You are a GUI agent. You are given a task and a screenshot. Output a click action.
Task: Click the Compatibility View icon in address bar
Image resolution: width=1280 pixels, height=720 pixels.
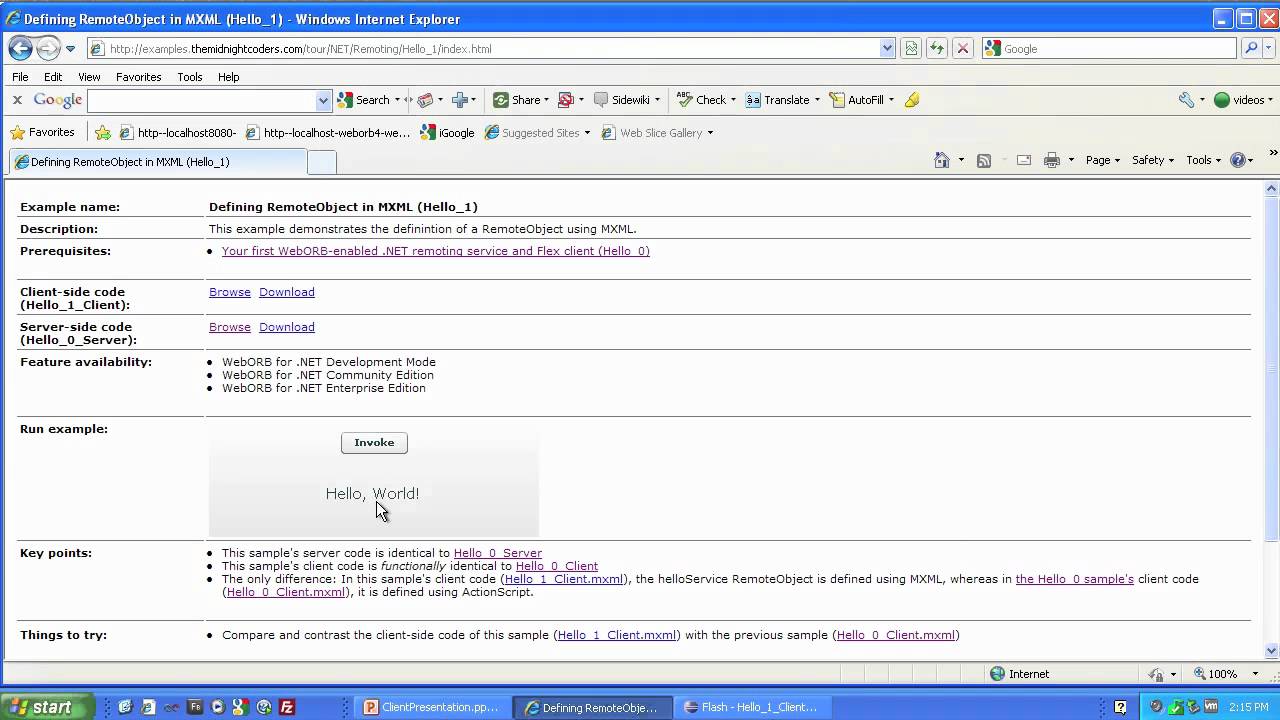910,48
